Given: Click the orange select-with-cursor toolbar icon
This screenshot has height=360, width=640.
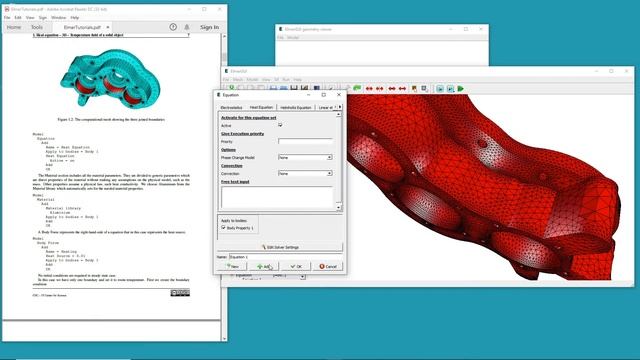Looking at the screenshot, I should 414,89.
